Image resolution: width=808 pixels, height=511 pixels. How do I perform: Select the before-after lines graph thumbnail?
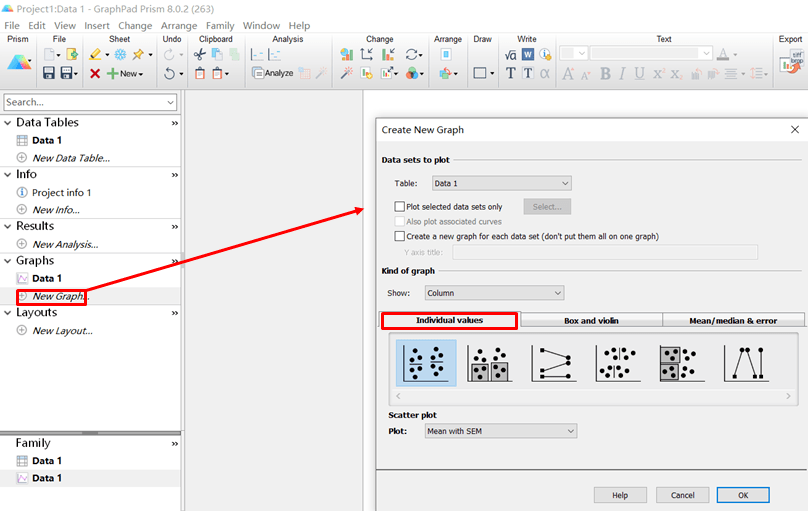coord(554,364)
